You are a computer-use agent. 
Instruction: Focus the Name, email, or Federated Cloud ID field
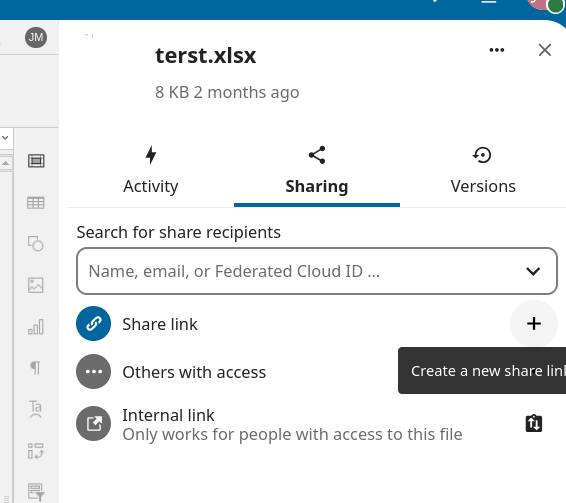coord(317,271)
